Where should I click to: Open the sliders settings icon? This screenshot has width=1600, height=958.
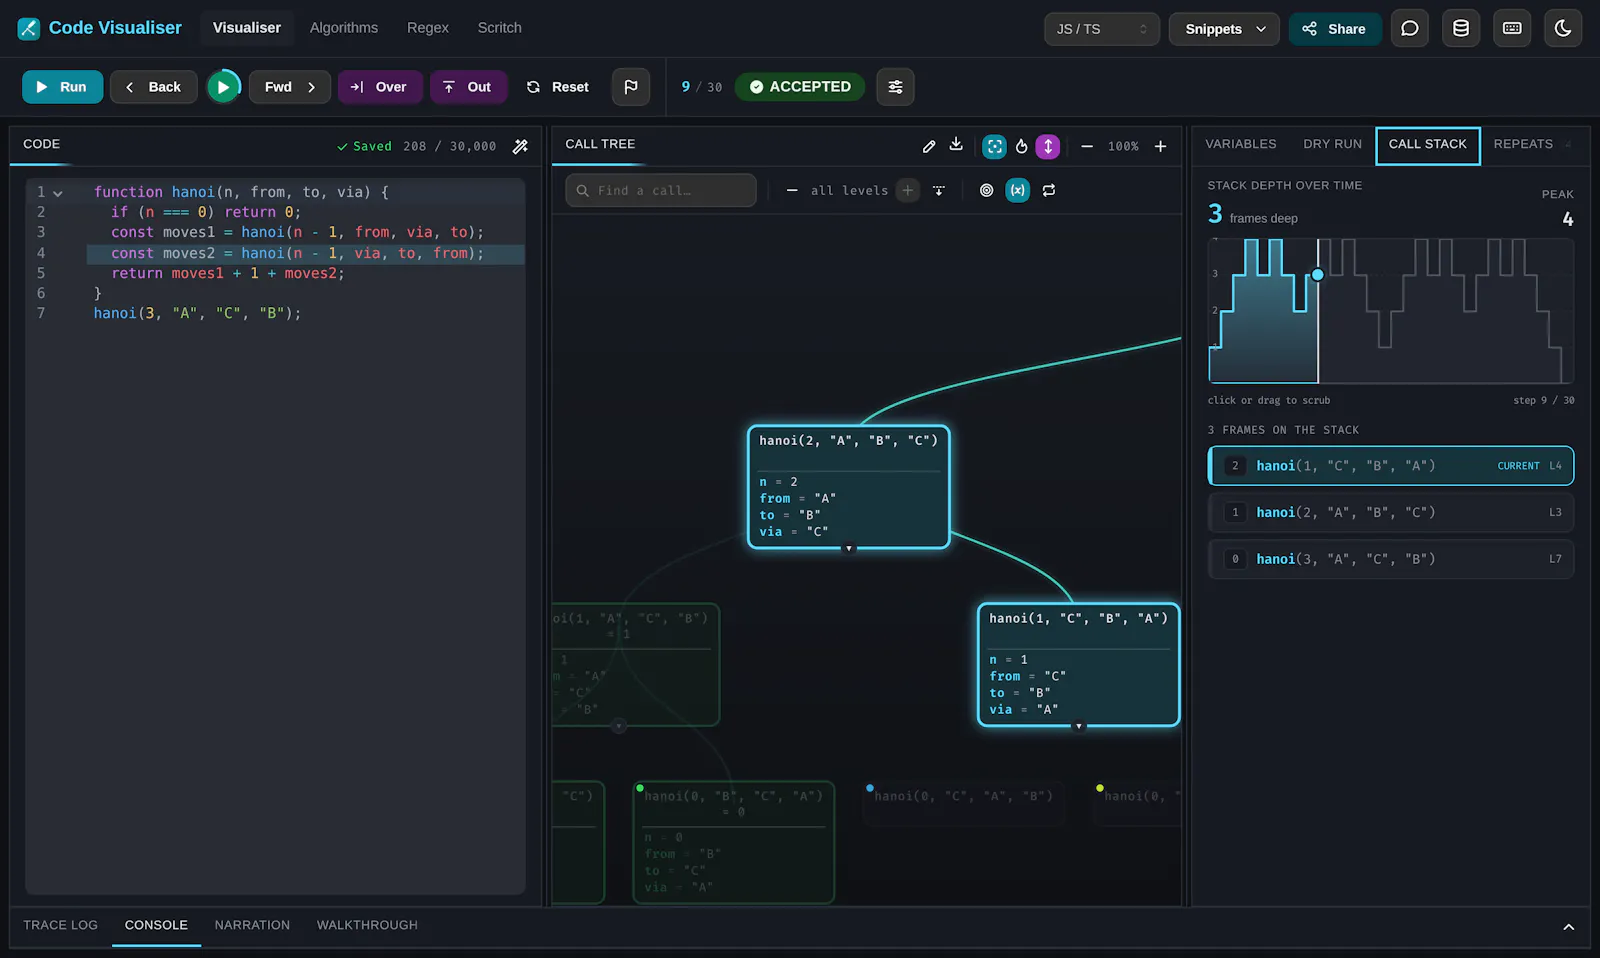[895, 87]
